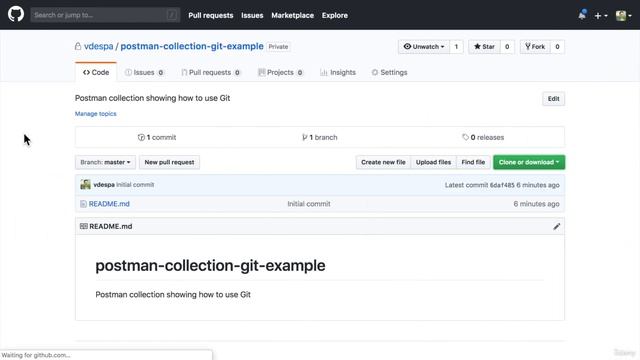Edit README with the pencil icon
640x360 pixels.
[x=557, y=227]
